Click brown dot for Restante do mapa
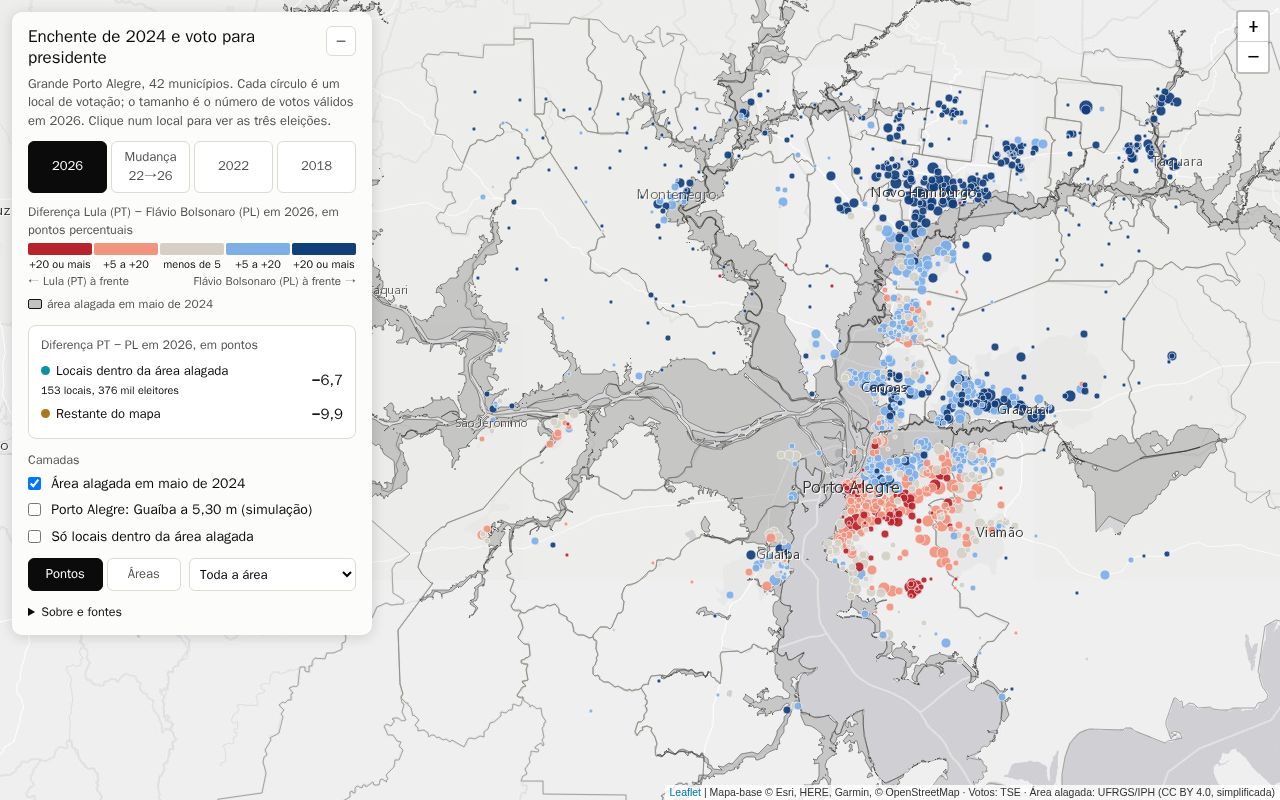 coord(46,414)
